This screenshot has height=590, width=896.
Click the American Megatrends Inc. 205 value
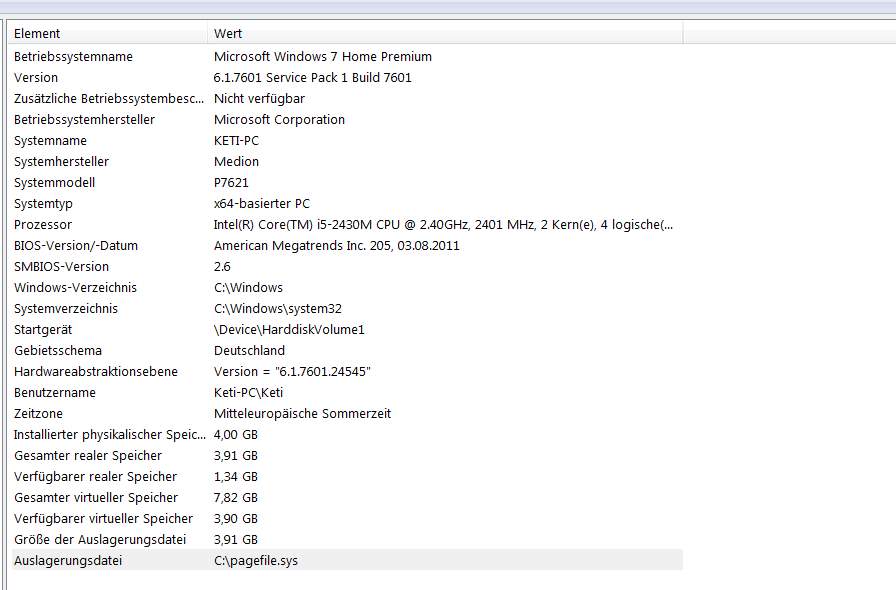337,246
